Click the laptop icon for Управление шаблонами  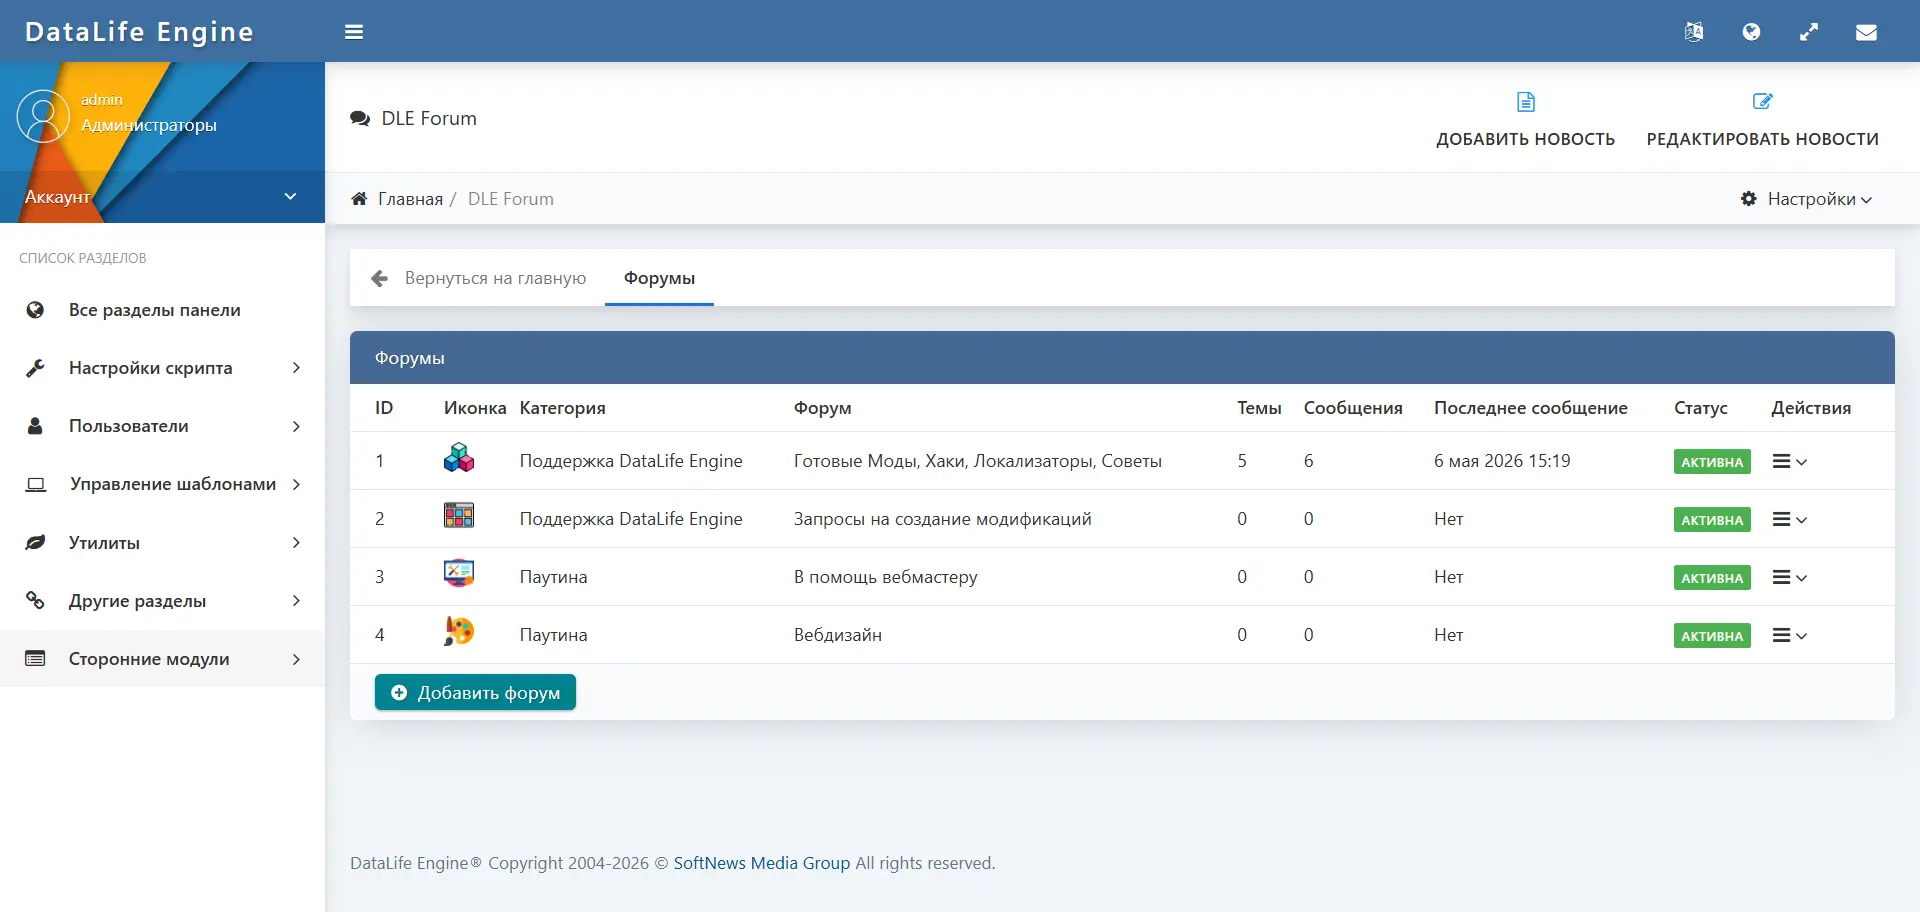point(36,484)
